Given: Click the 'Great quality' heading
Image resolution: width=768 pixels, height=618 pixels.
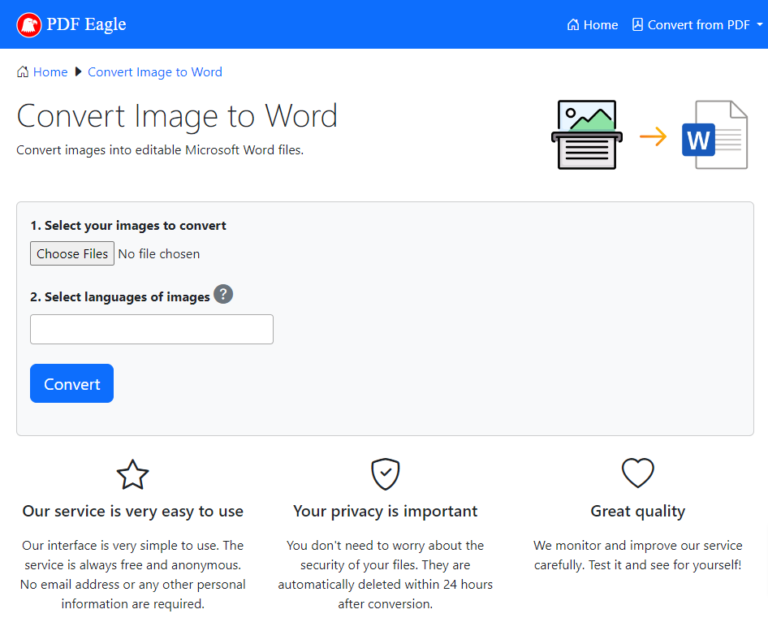Looking at the screenshot, I should coord(638,511).
